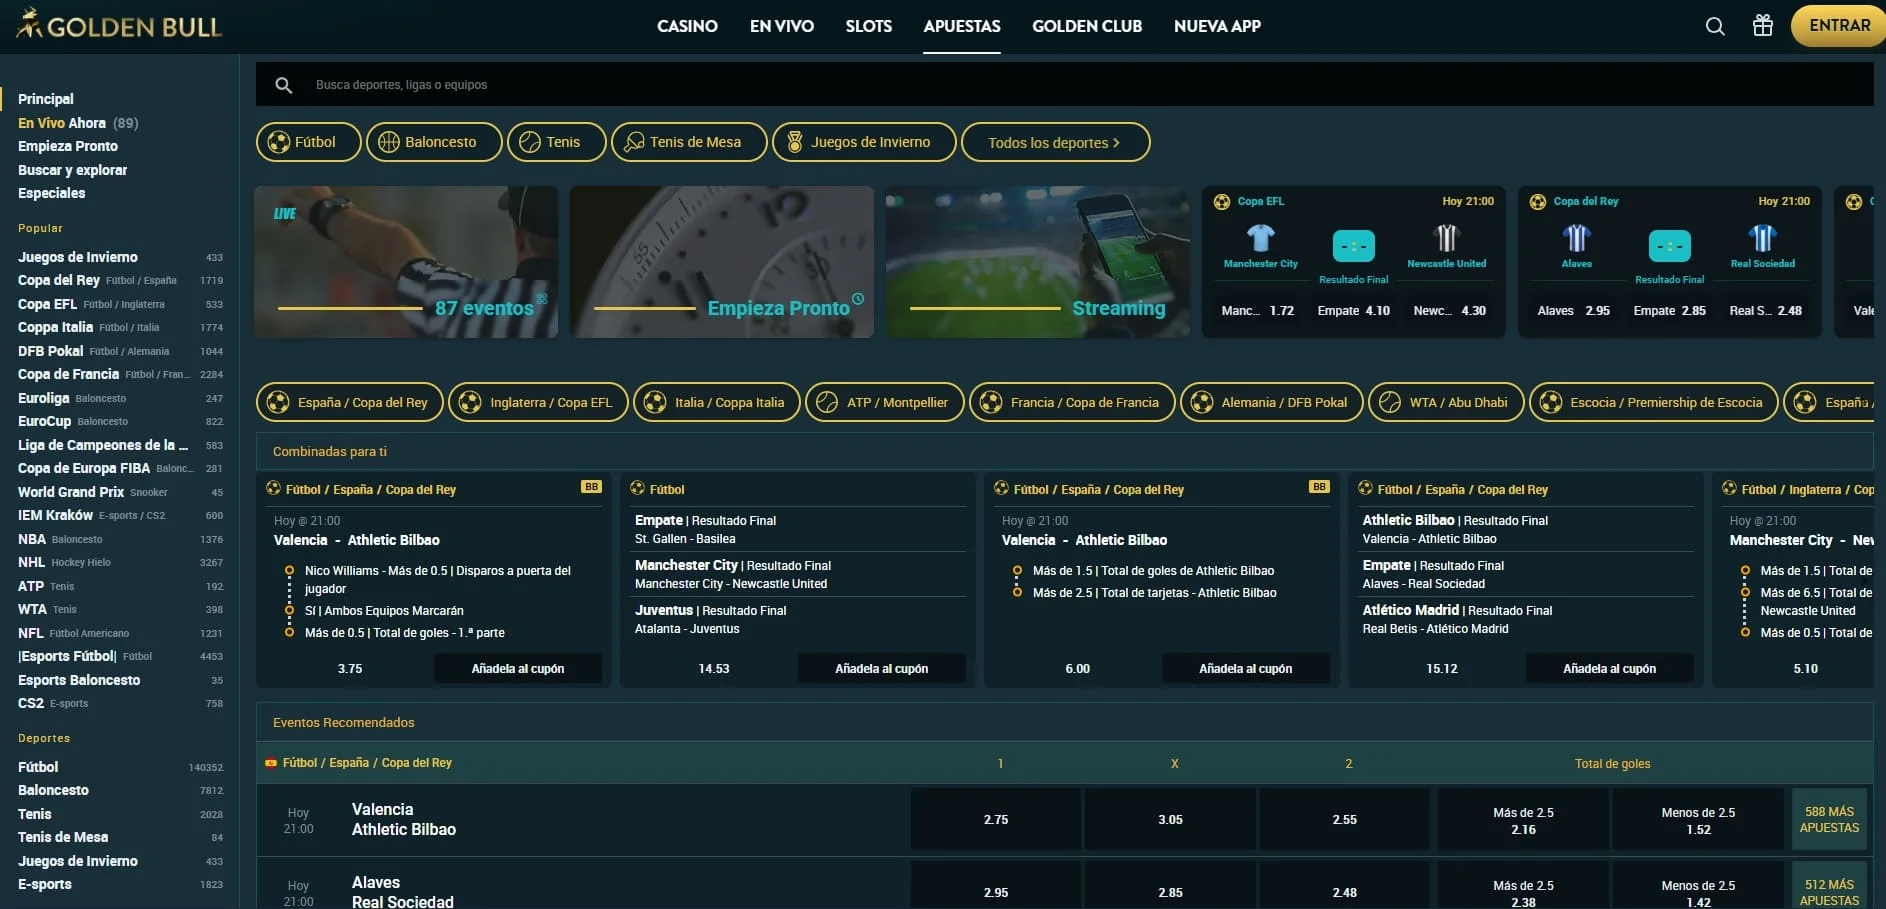Select GOLDEN CLUB in top navigation
Screen dimensions: 1886x909
click(x=1086, y=26)
